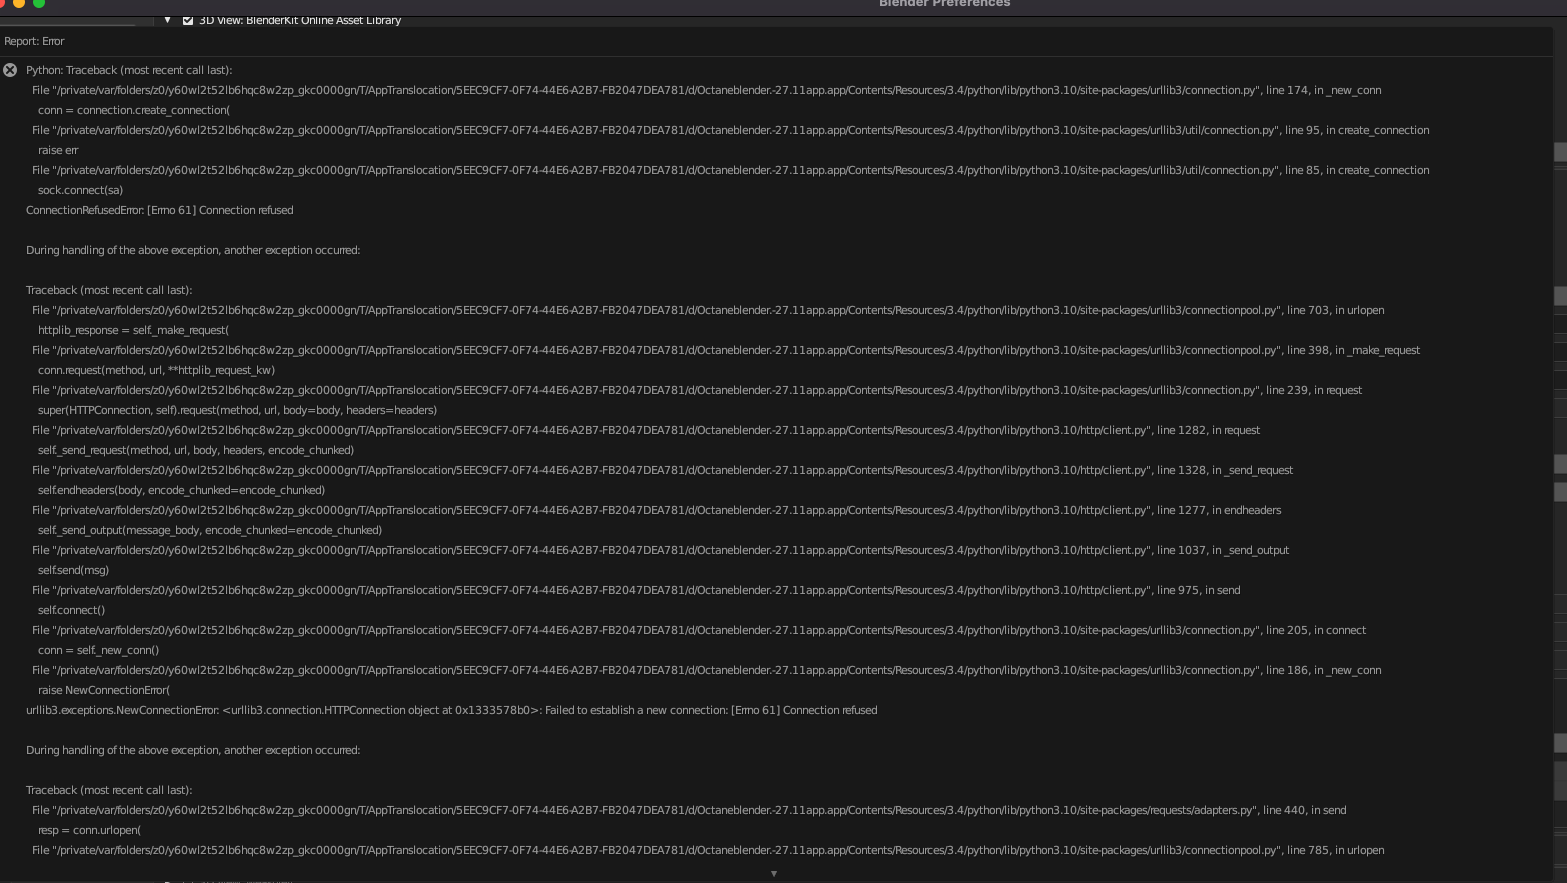1567x883 pixels.
Task: Select the file line with 'line 785, in urlopen'
Action: 708,850
